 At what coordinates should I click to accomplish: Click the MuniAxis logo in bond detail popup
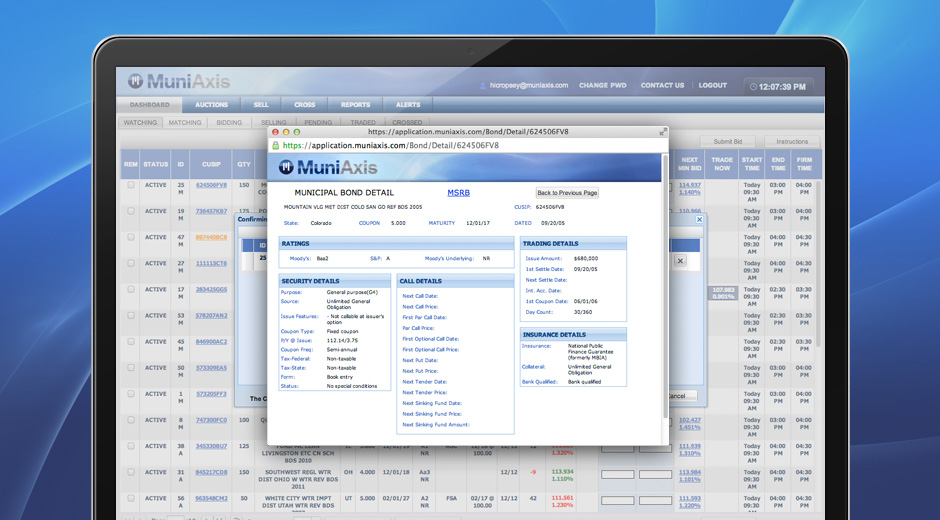click(x=328, y=167)
